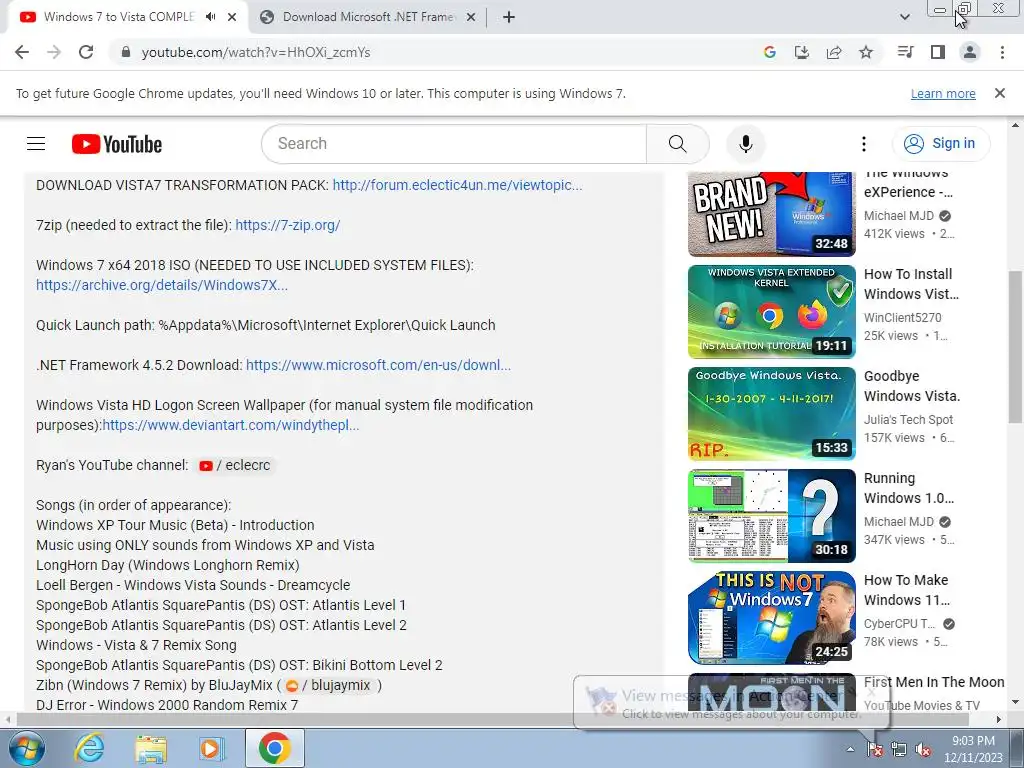
Task: Open Chrome three-dot menu
Action: coord(1002,52)
